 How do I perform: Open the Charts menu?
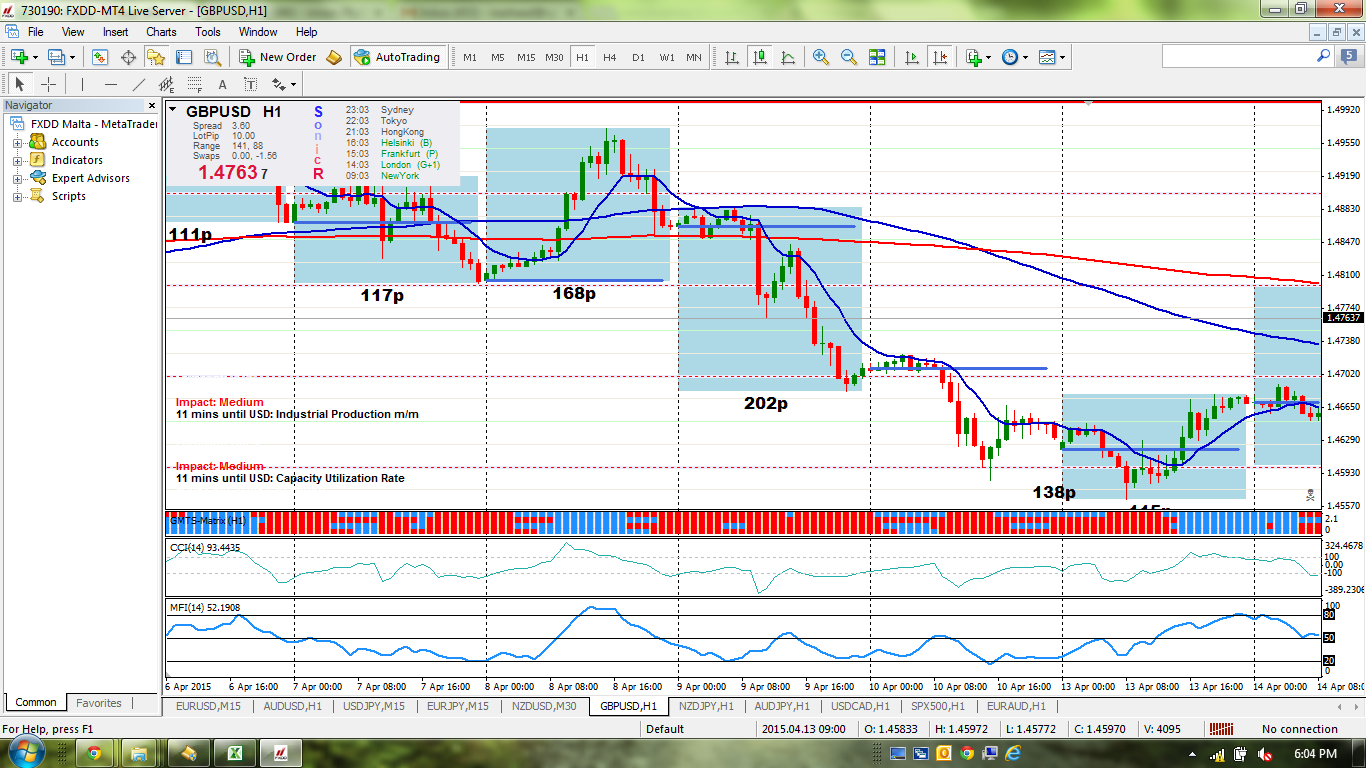point(161,32)
